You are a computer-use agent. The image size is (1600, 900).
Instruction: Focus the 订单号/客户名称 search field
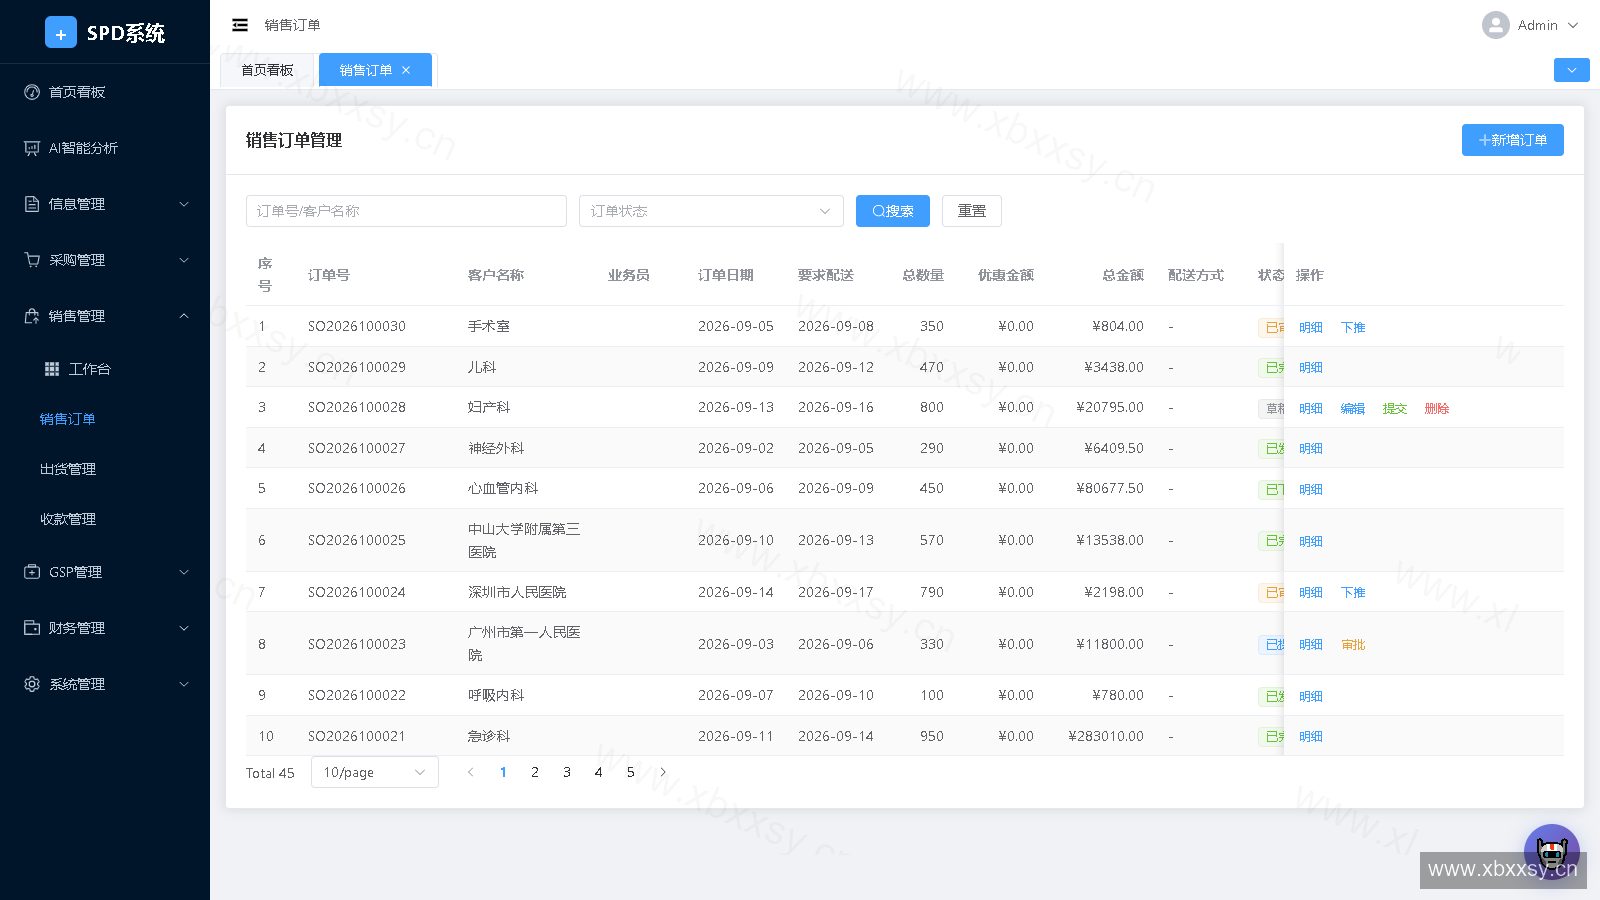[x=406, y=211]
